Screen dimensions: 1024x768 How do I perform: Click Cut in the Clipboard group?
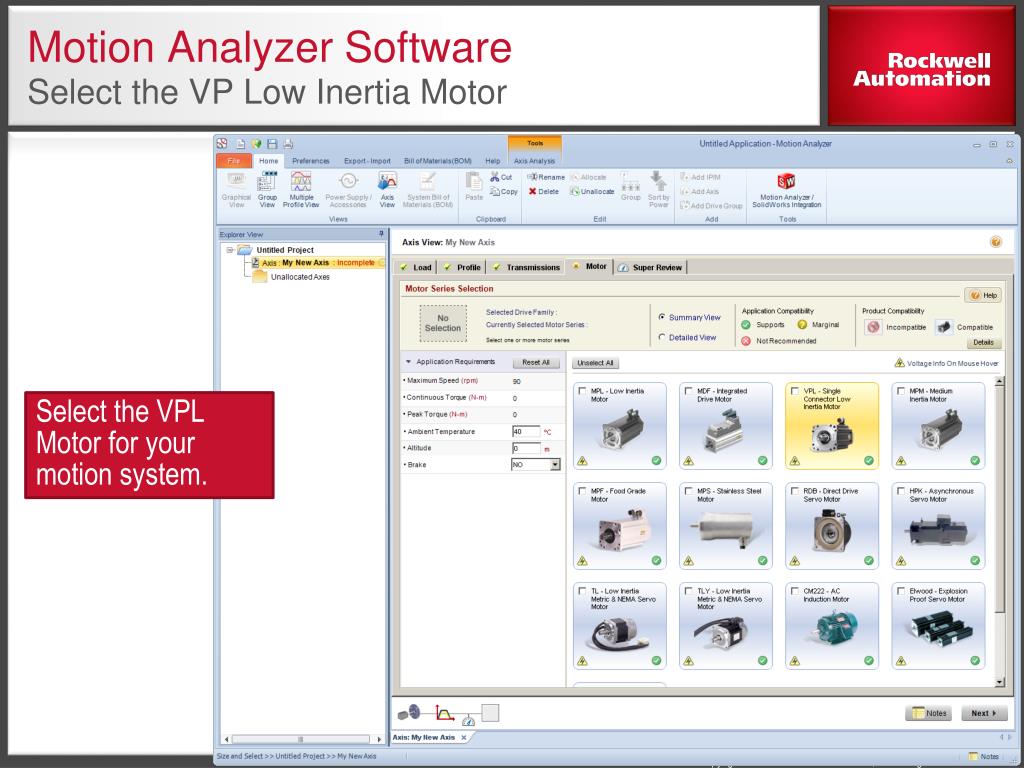(x=502, y=177)
